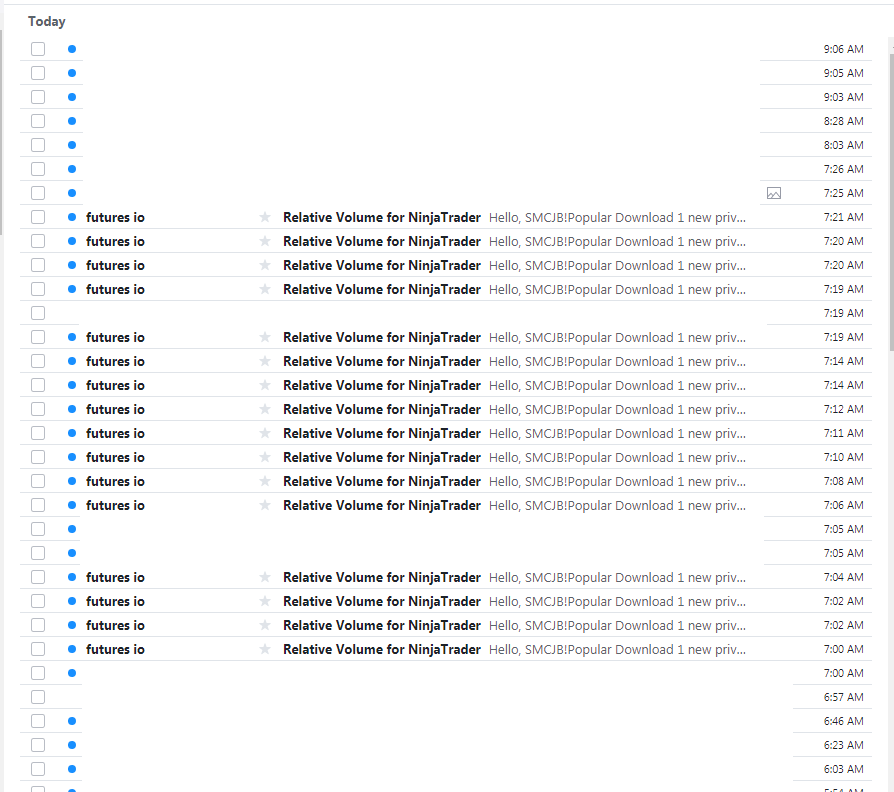Click the image attachment icon at 7:25 AM
The image size is (894, 792).
pyautogui.click(x=774, y=193)
